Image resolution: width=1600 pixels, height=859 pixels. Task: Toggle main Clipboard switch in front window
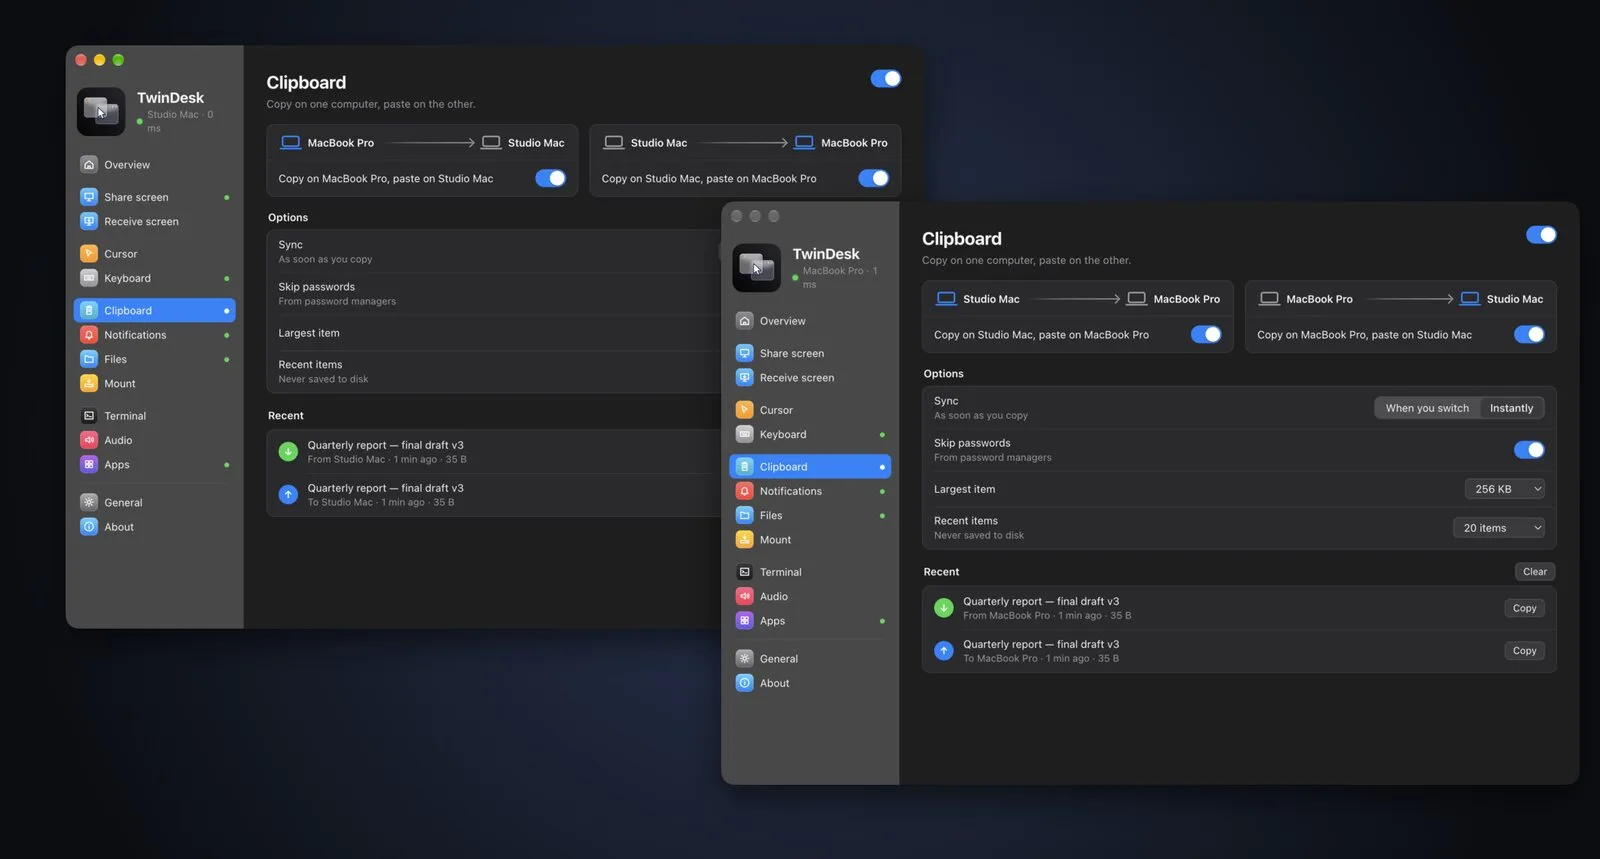coord(1541,235)
